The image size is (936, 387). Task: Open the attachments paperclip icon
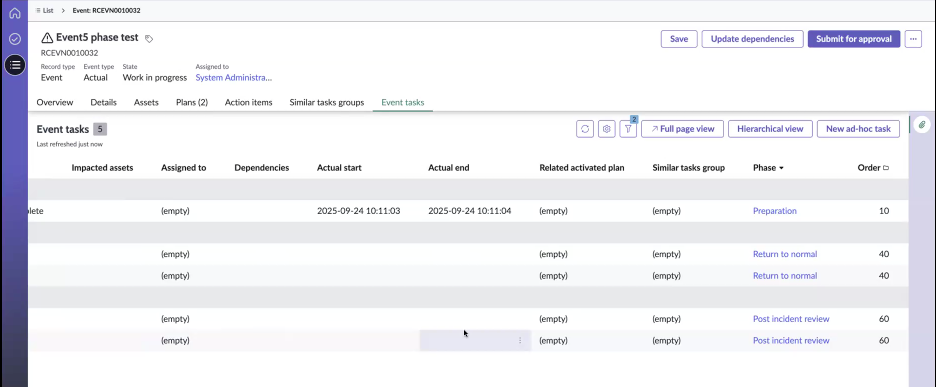[x=922, y=125]
